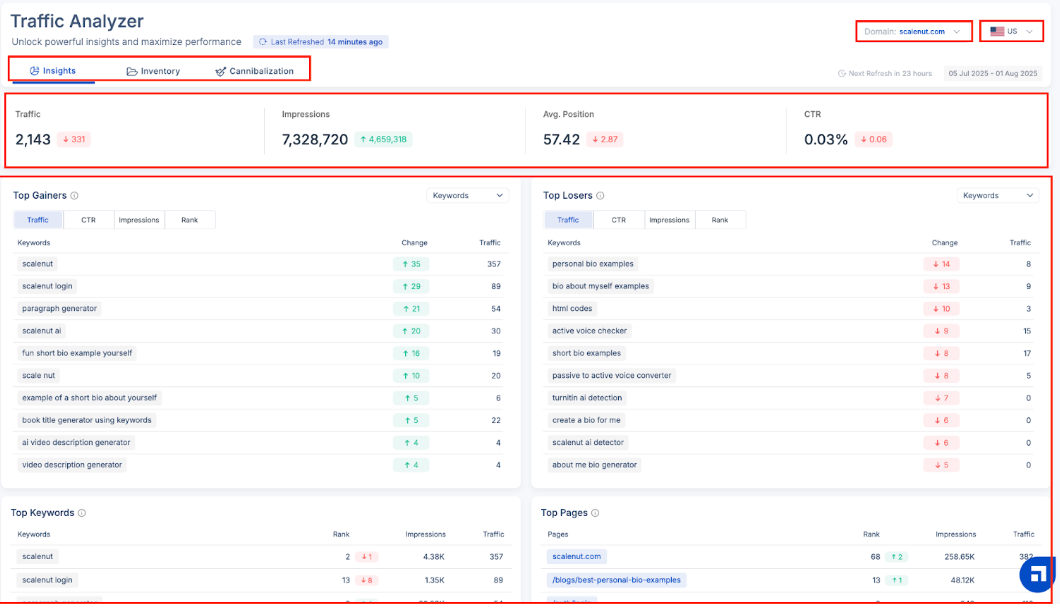This screenshot has height=608, width=1060.
Task: Switch Top Losers to Impressions view
Action: pyautogui.click(x=669, y=220)
